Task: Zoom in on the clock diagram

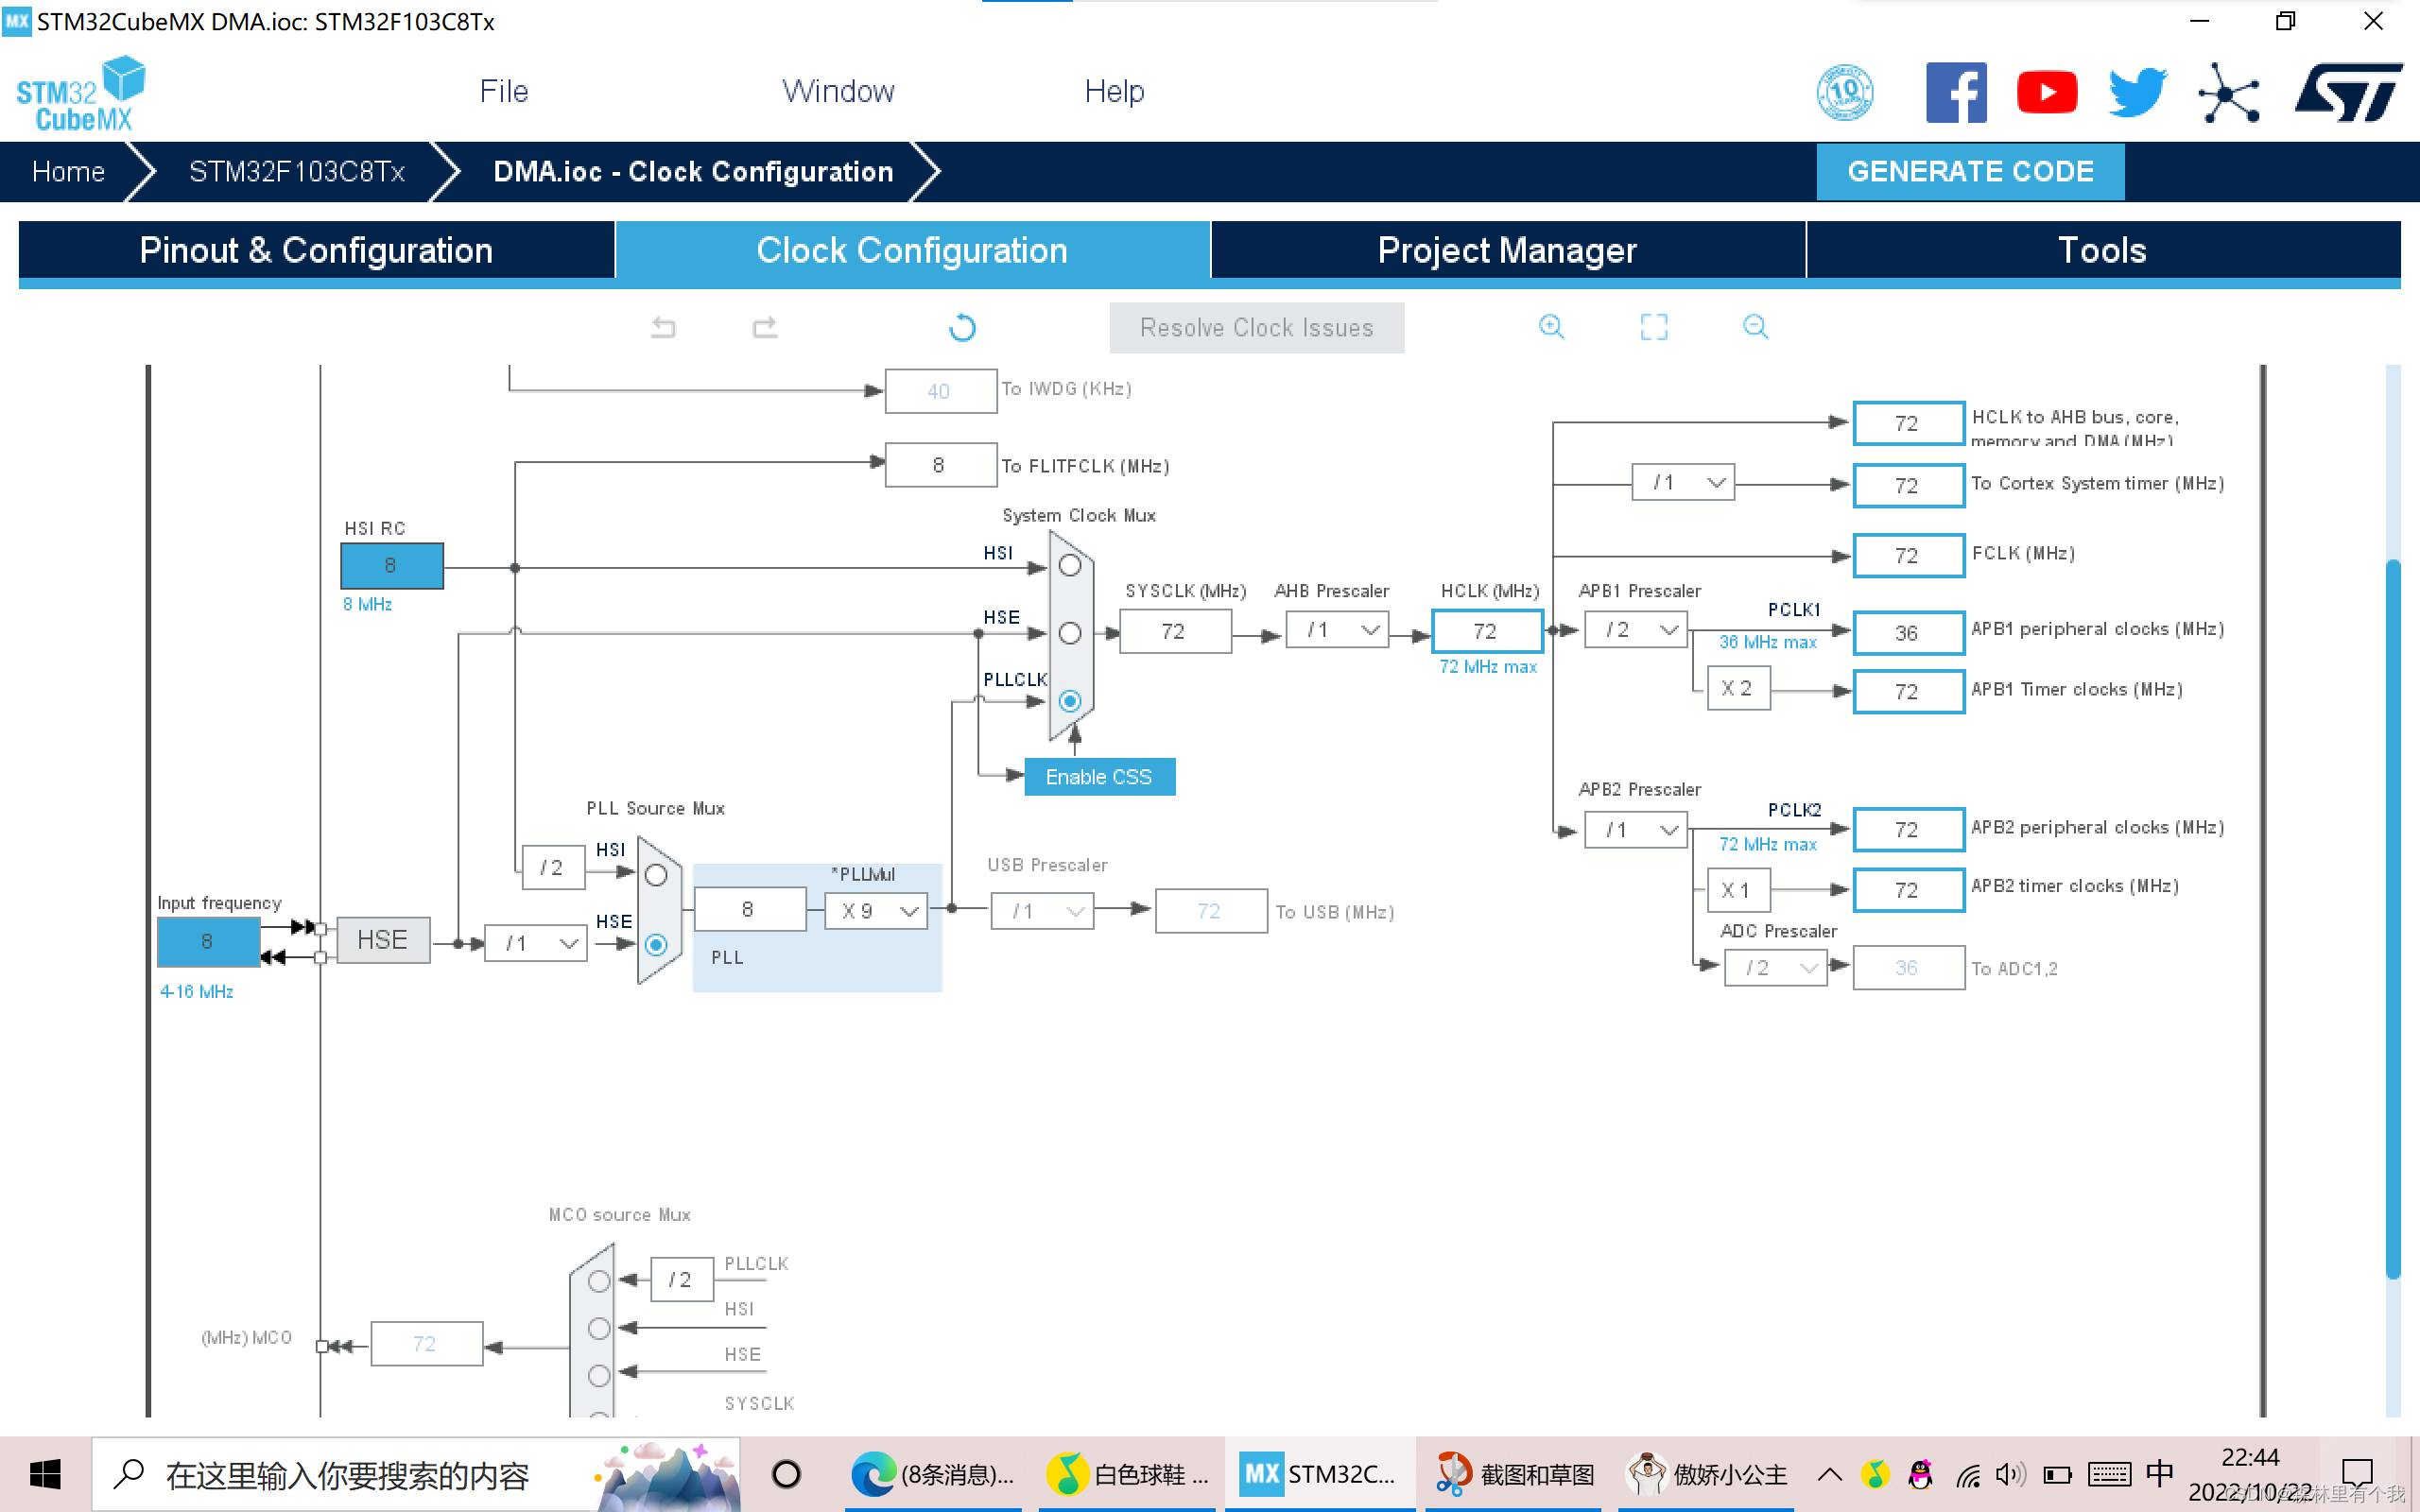Action: pyautogui.click(x=1551, y=327)
